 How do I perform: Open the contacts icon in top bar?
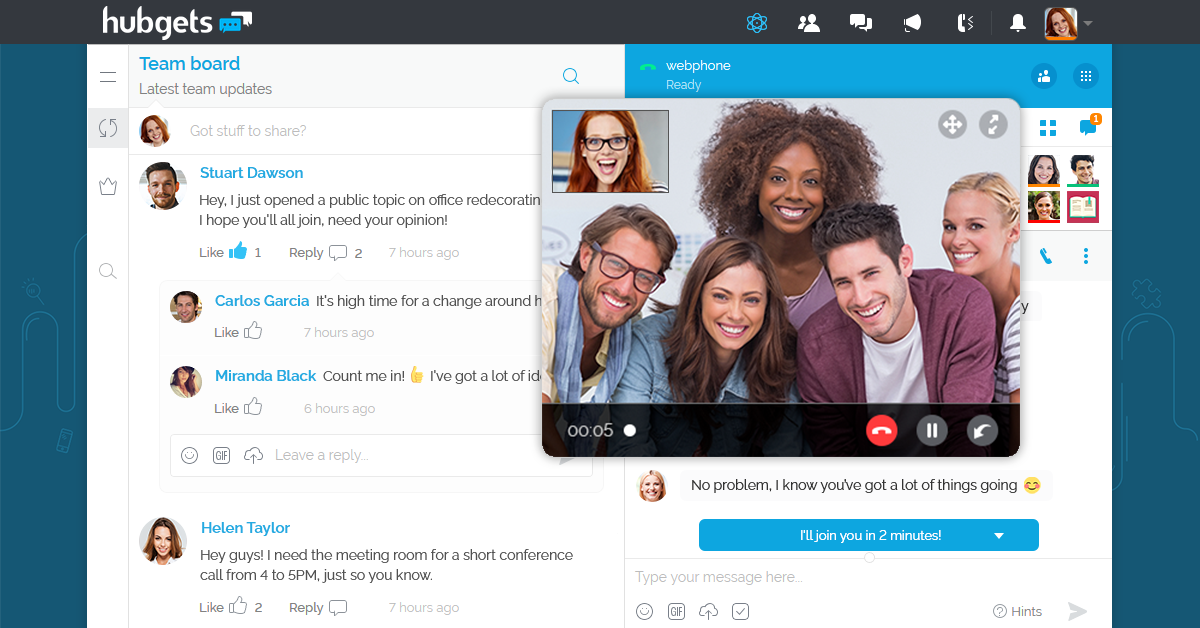809,23
